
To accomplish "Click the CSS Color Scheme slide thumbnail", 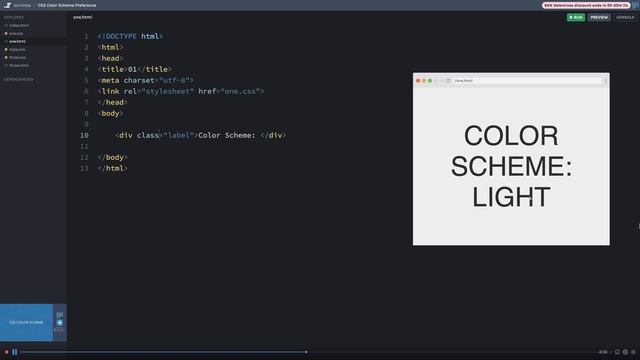I will [x=26, y=322].
